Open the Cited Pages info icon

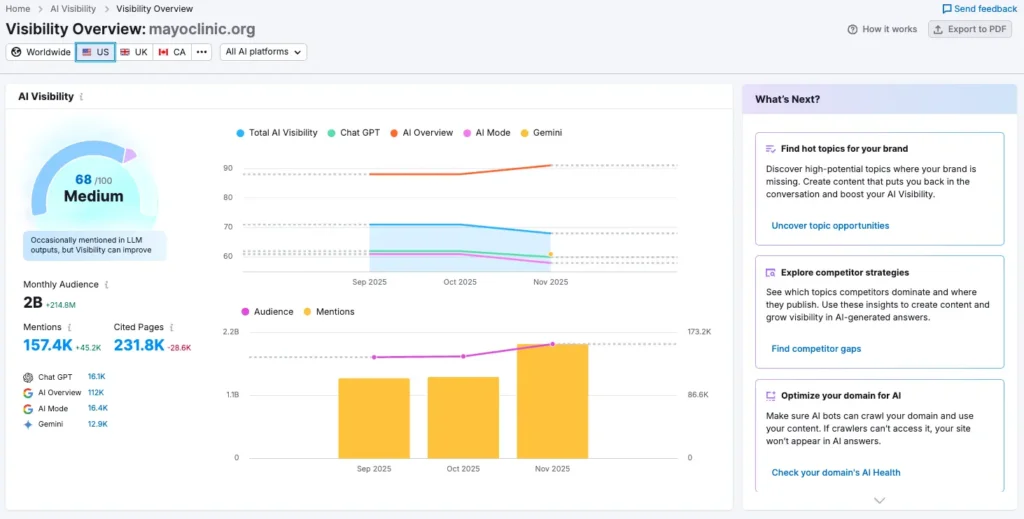[x=172, y=327]
